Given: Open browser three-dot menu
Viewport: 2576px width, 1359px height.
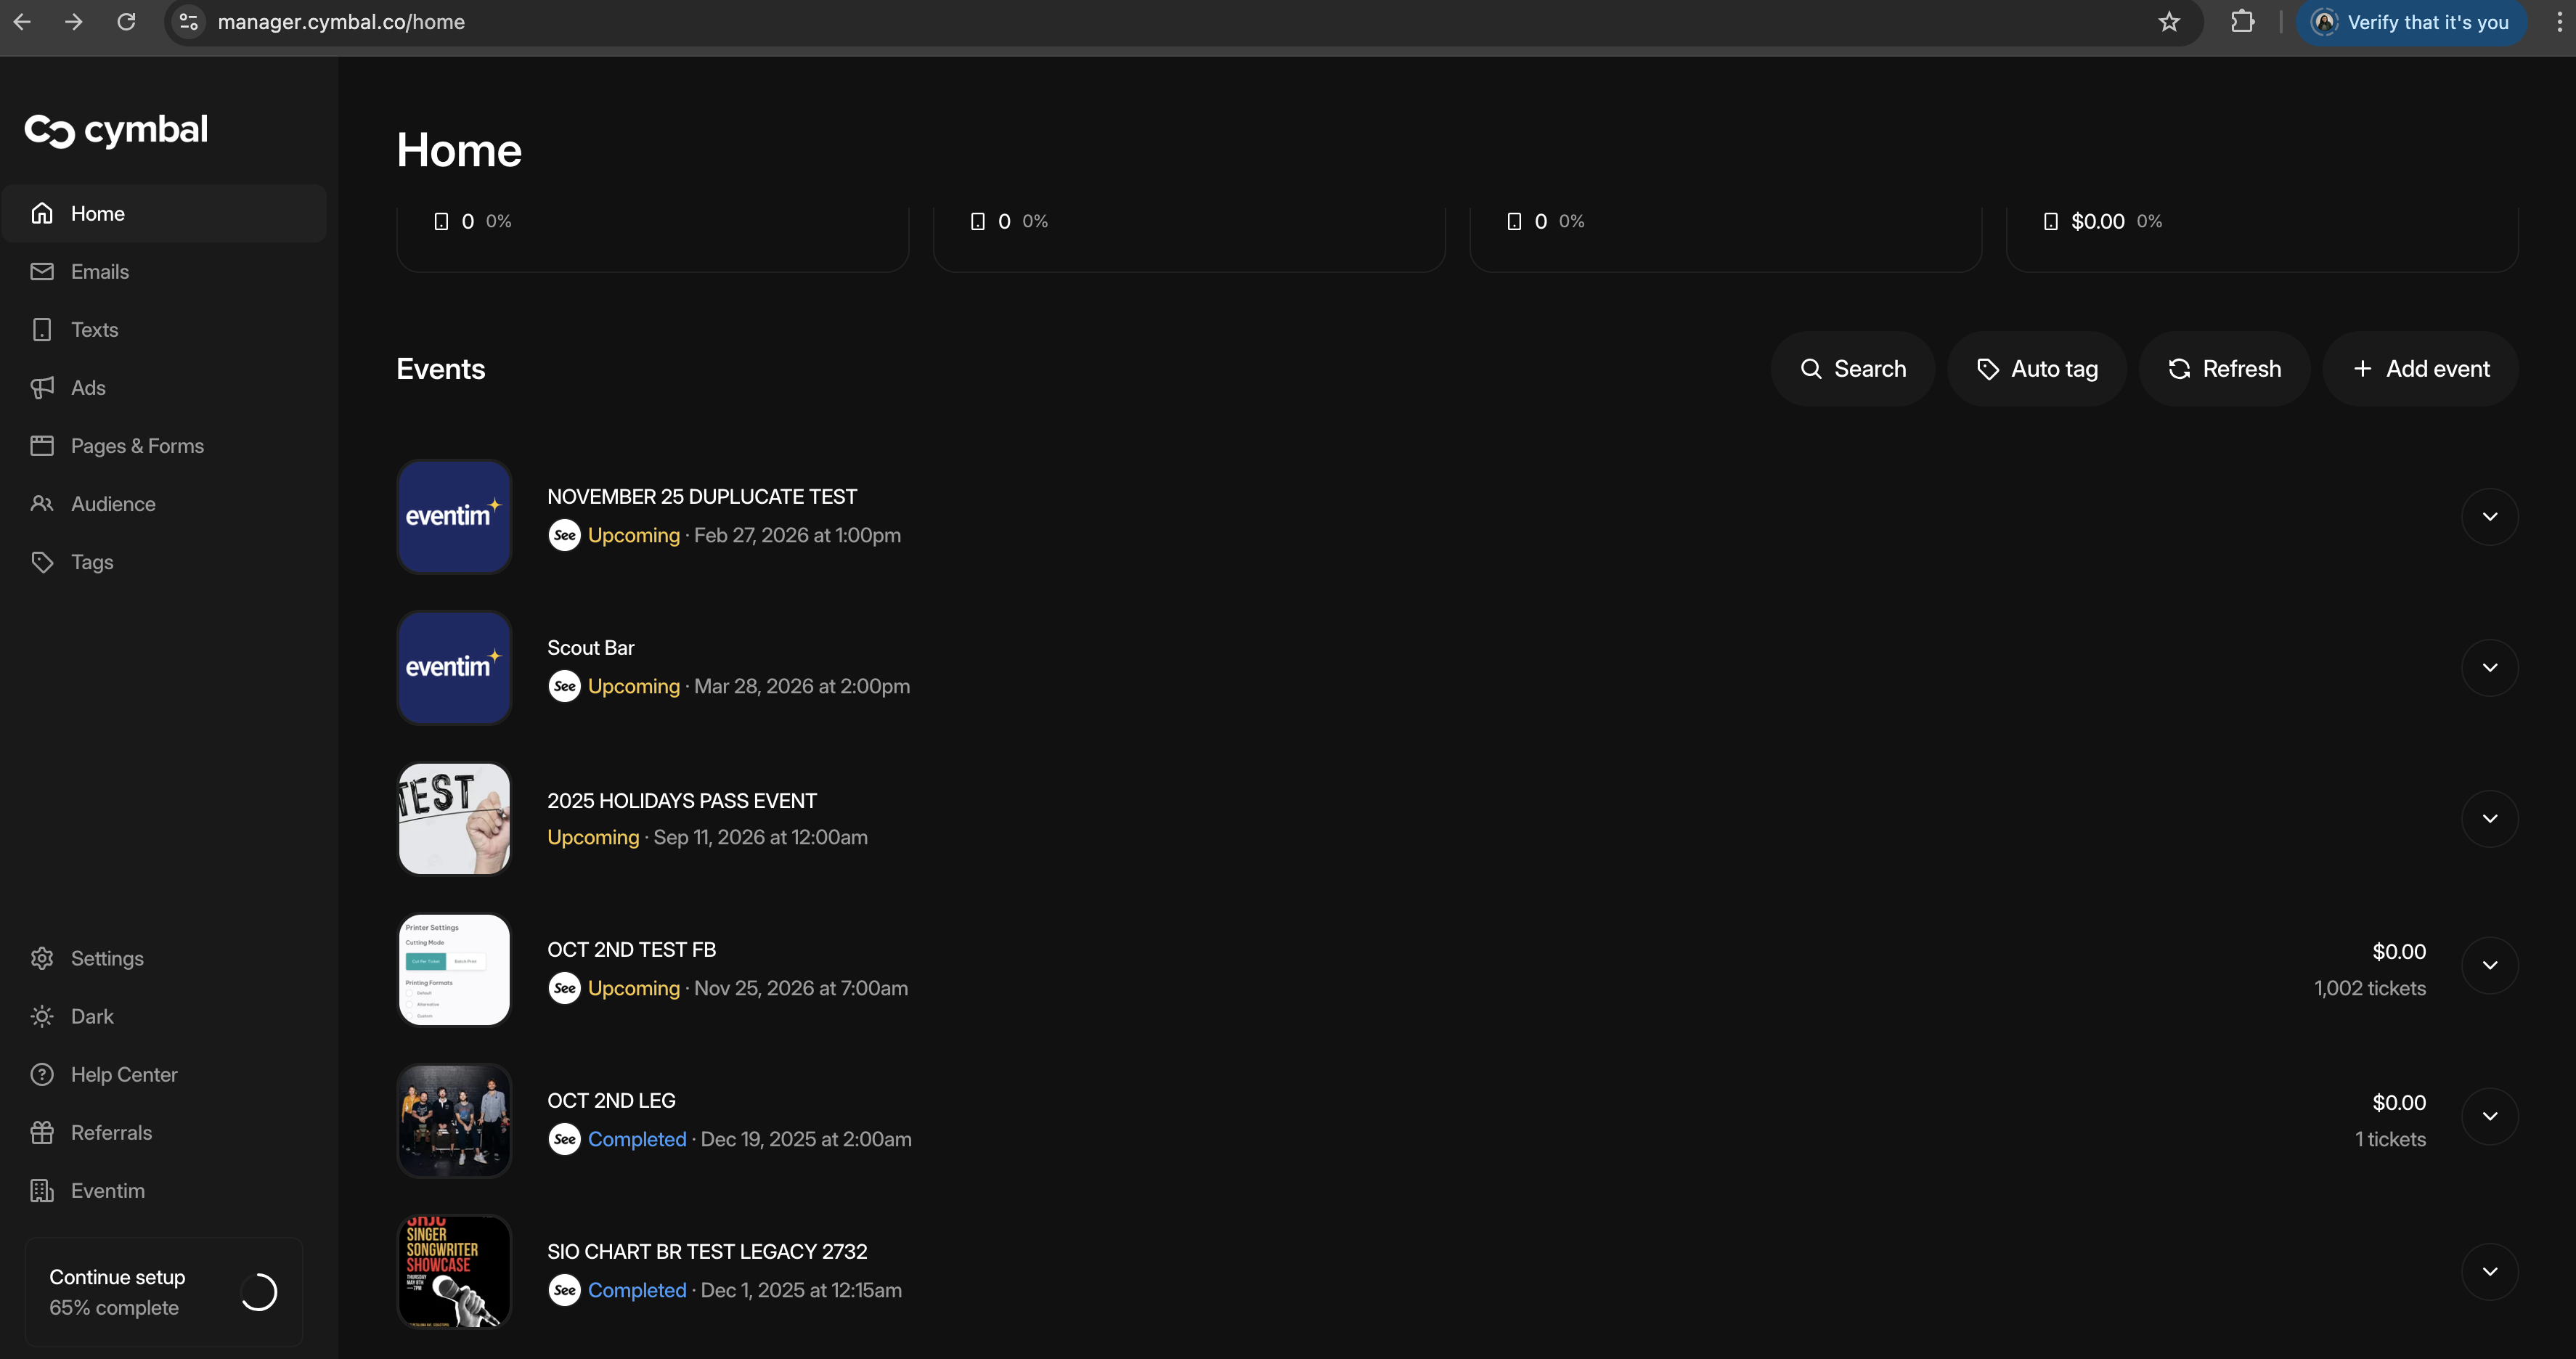Looking at the screenshot, I should (2559, 22).
